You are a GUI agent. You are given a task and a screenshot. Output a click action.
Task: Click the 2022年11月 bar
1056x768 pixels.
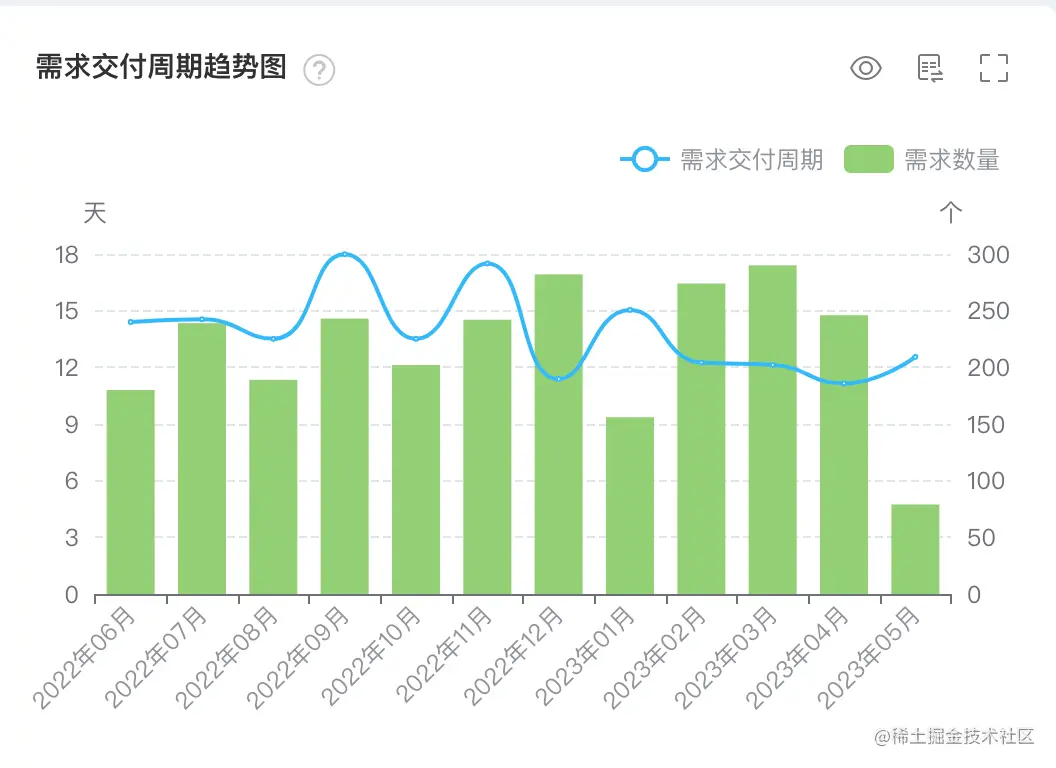(488, 457)
